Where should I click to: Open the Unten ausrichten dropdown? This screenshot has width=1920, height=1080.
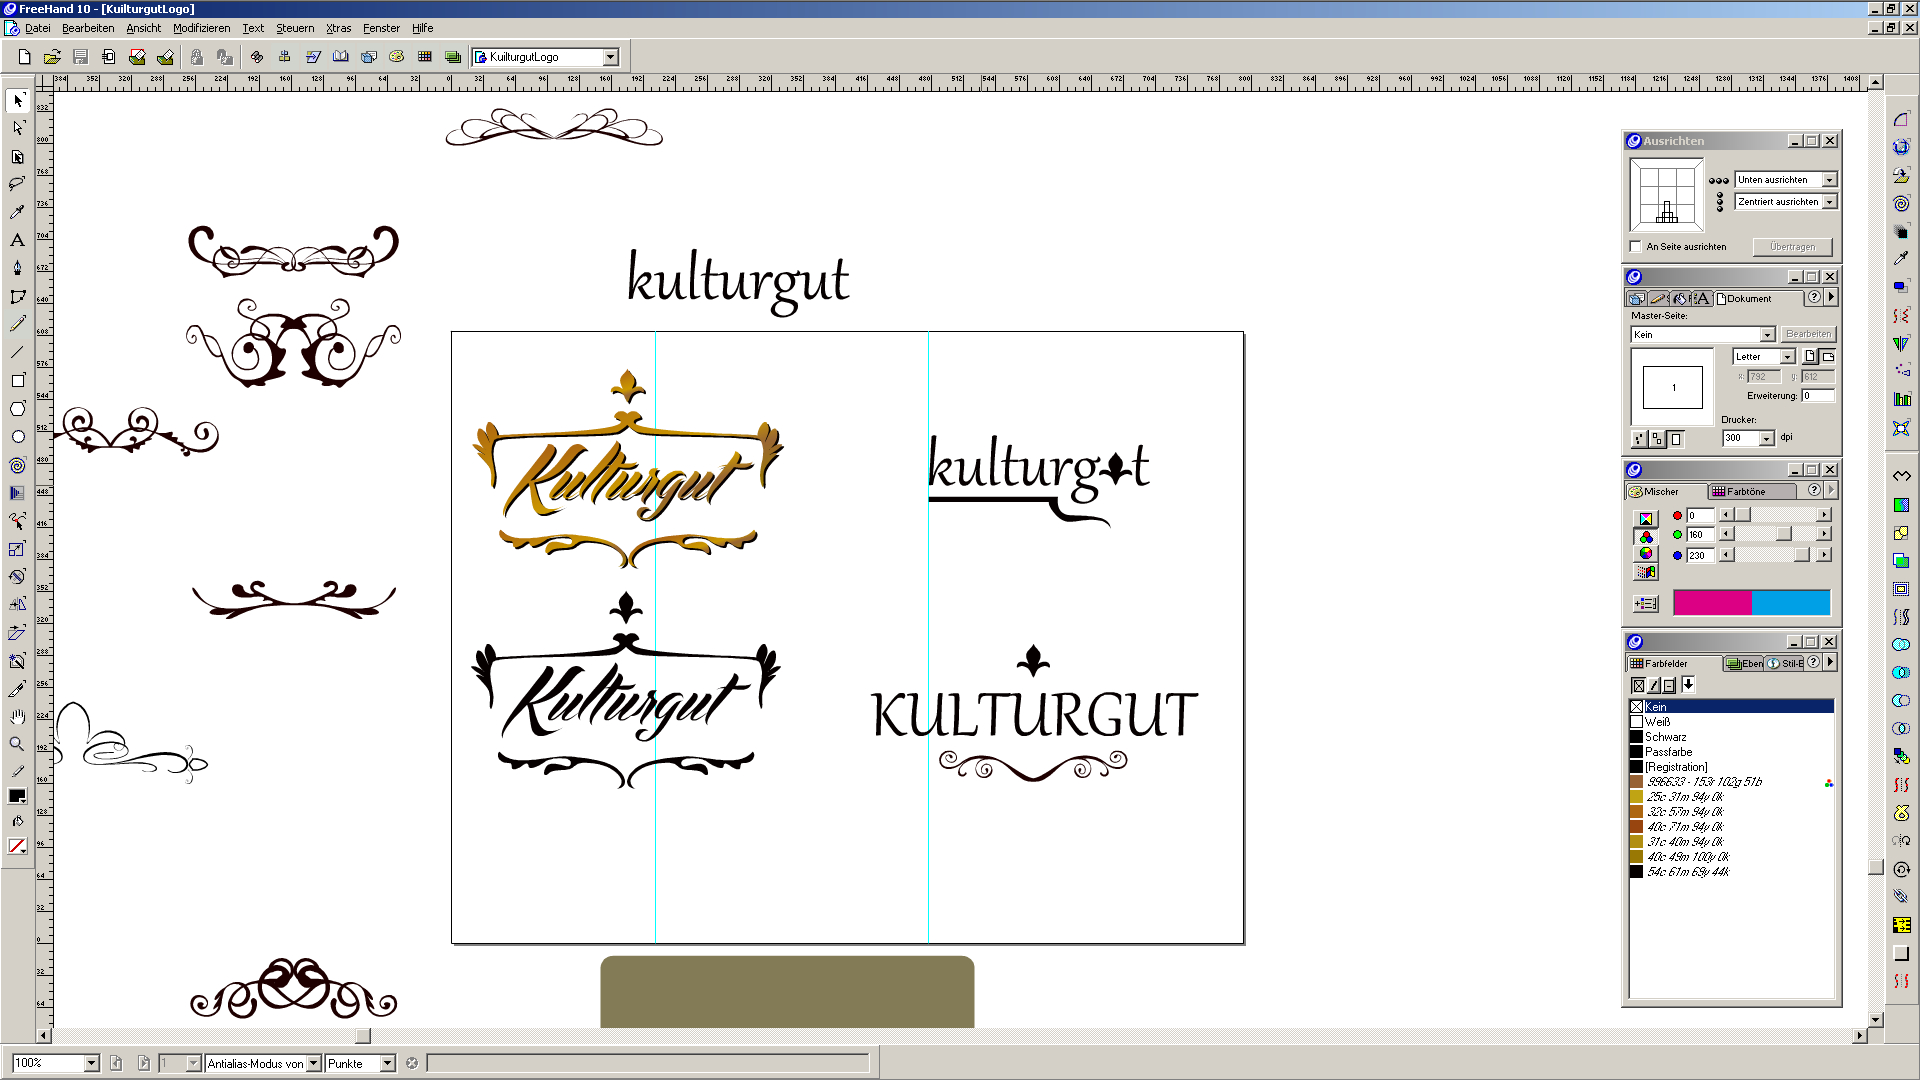pos(1831,180)
